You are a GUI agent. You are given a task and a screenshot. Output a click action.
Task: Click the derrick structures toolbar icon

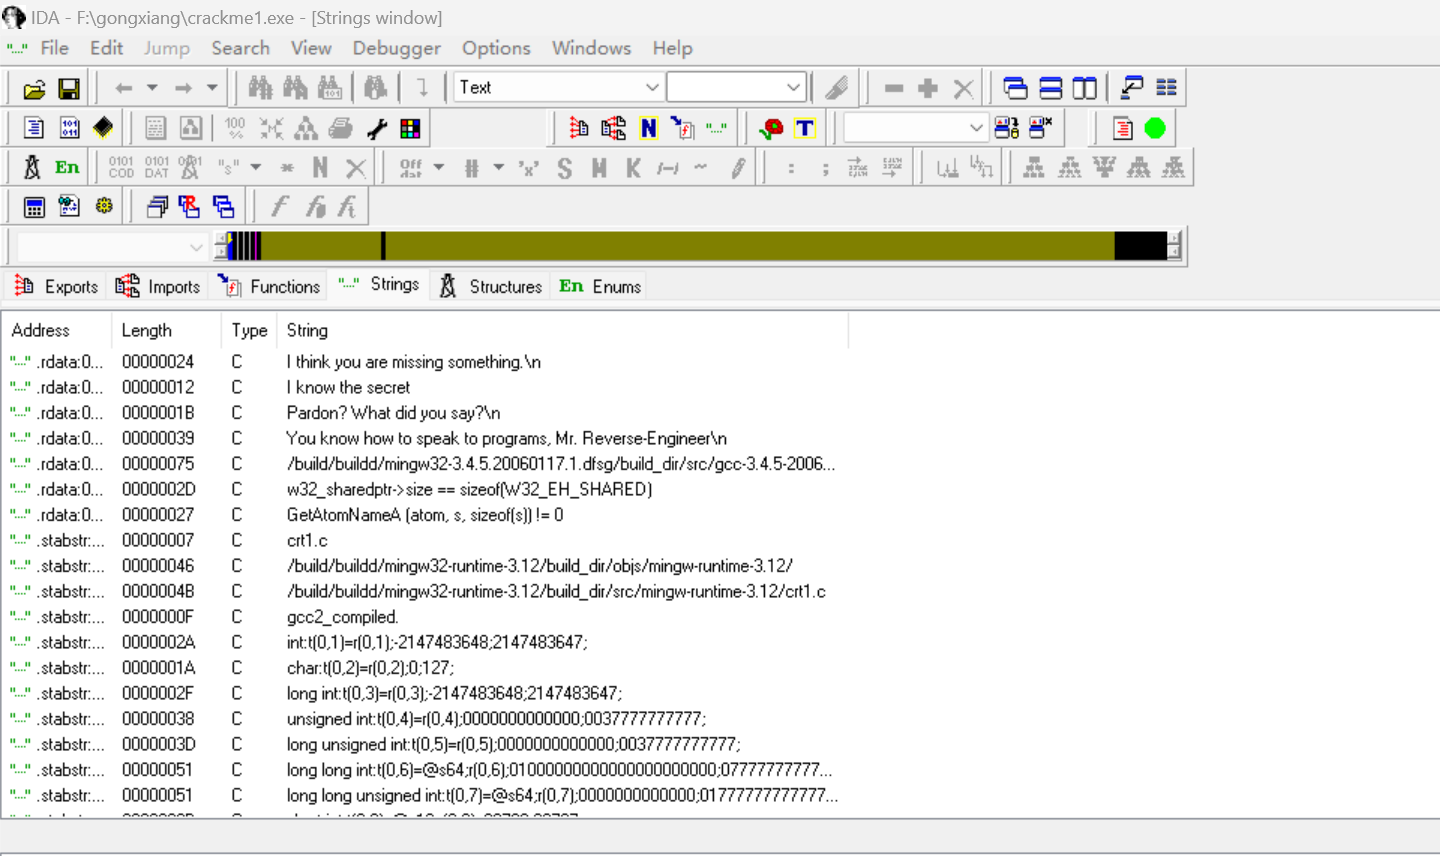pyautogui.click(x=32, y=167)
